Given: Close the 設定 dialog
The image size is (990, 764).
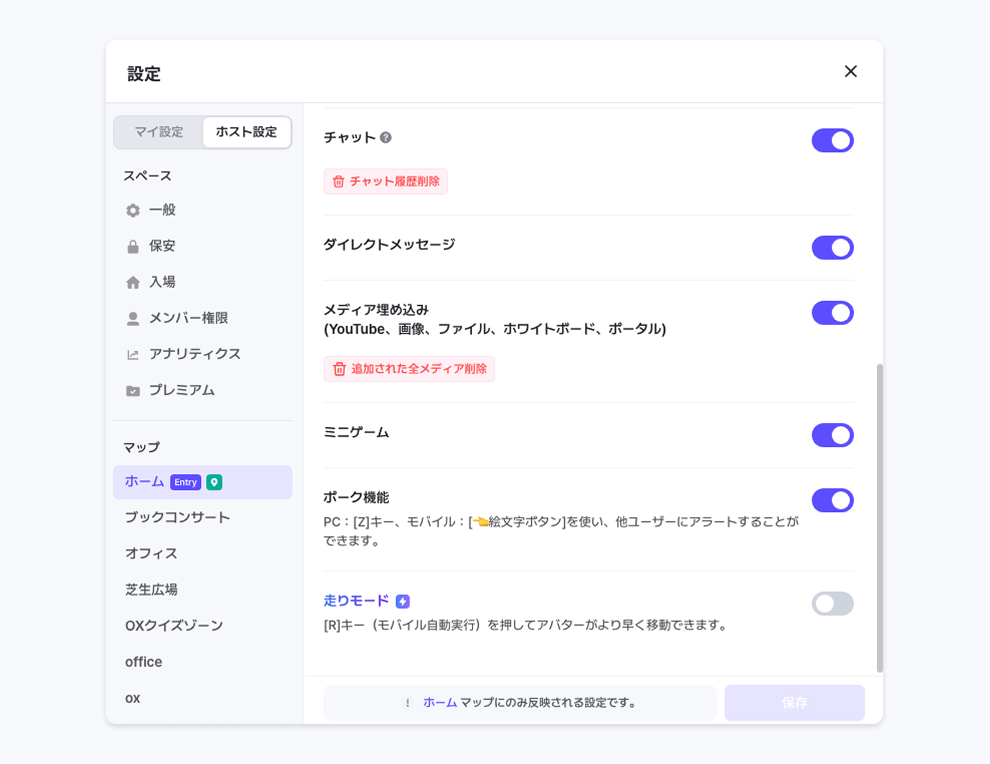Looking at the screenshot, I should coord(850,71).
